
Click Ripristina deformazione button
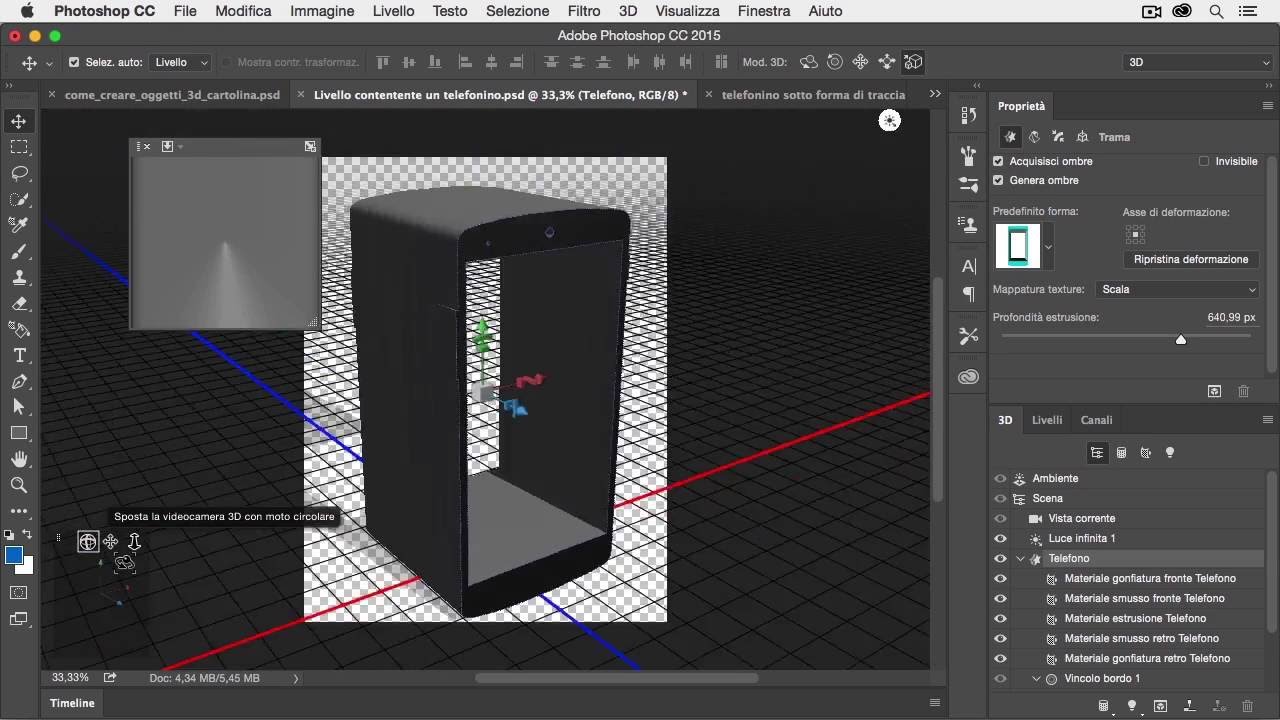pos(1191,259)
